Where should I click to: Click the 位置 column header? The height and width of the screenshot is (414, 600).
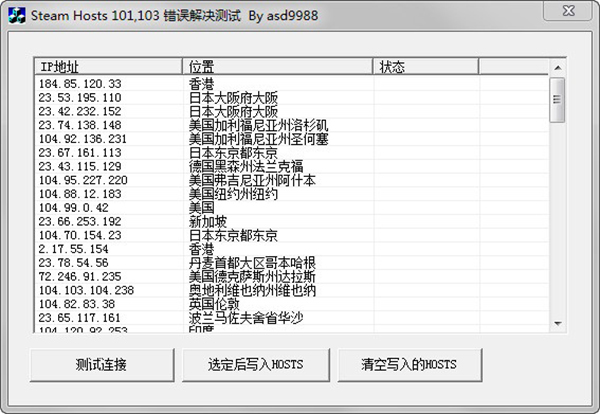[277, 67]
